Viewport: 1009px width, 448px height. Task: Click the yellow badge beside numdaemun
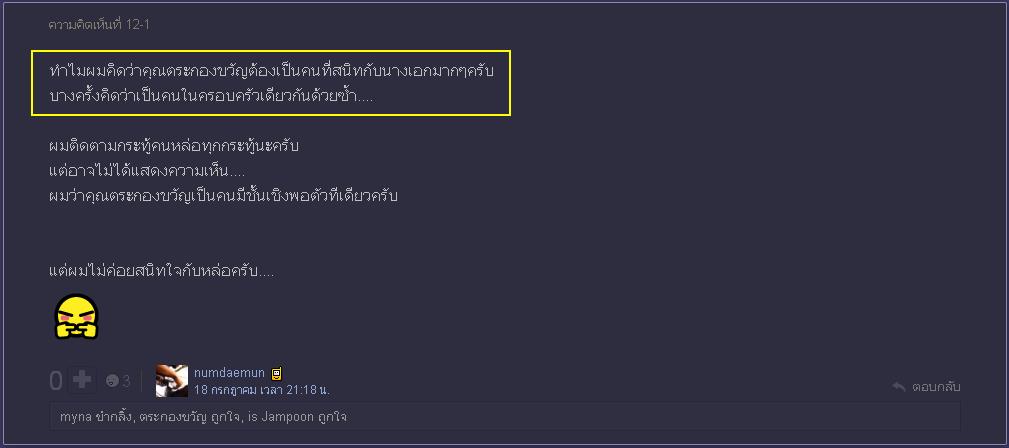(276, 373)
